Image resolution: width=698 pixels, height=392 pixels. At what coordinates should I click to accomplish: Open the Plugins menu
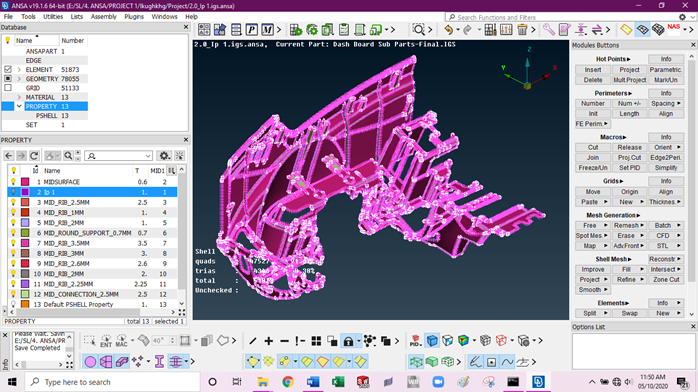(x=134, y=16)
